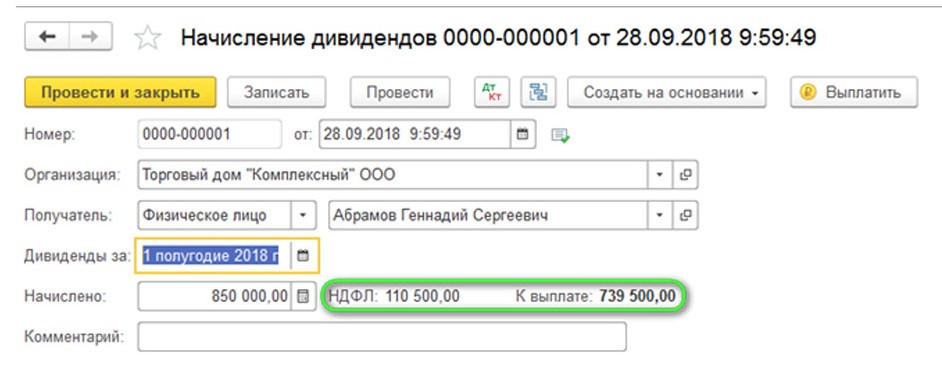
Task: Open period picker for Дивиденды за
Action: [x=303, y=256]
